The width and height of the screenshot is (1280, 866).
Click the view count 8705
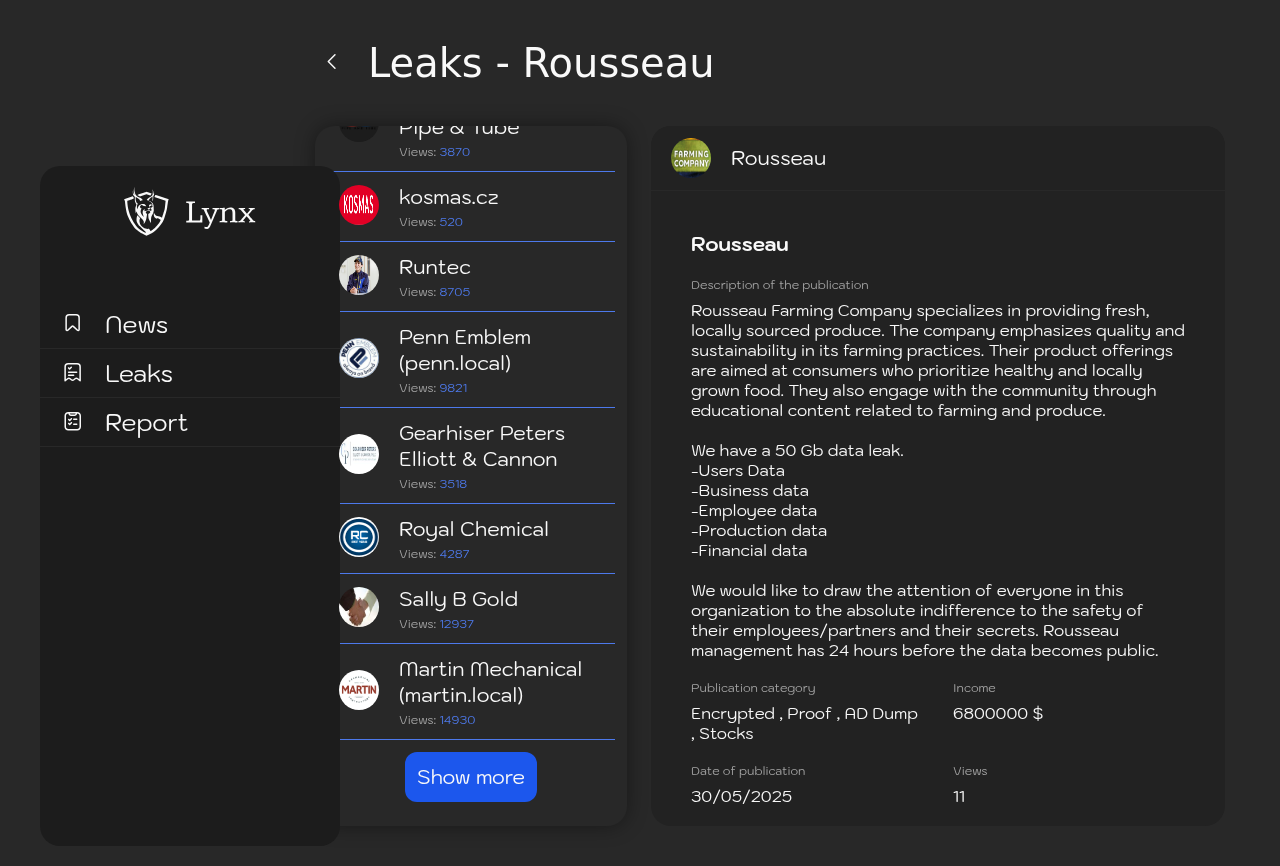click(455, 292)
